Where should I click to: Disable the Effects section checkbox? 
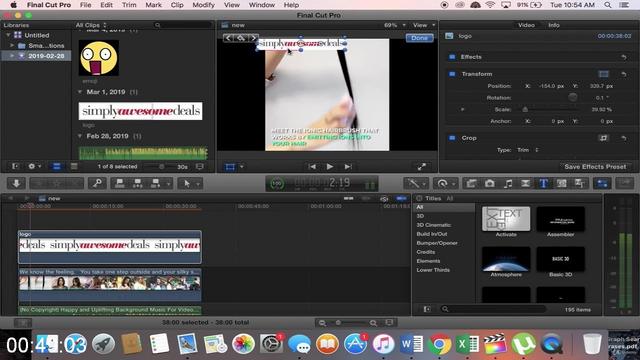[x=452, y=57]
